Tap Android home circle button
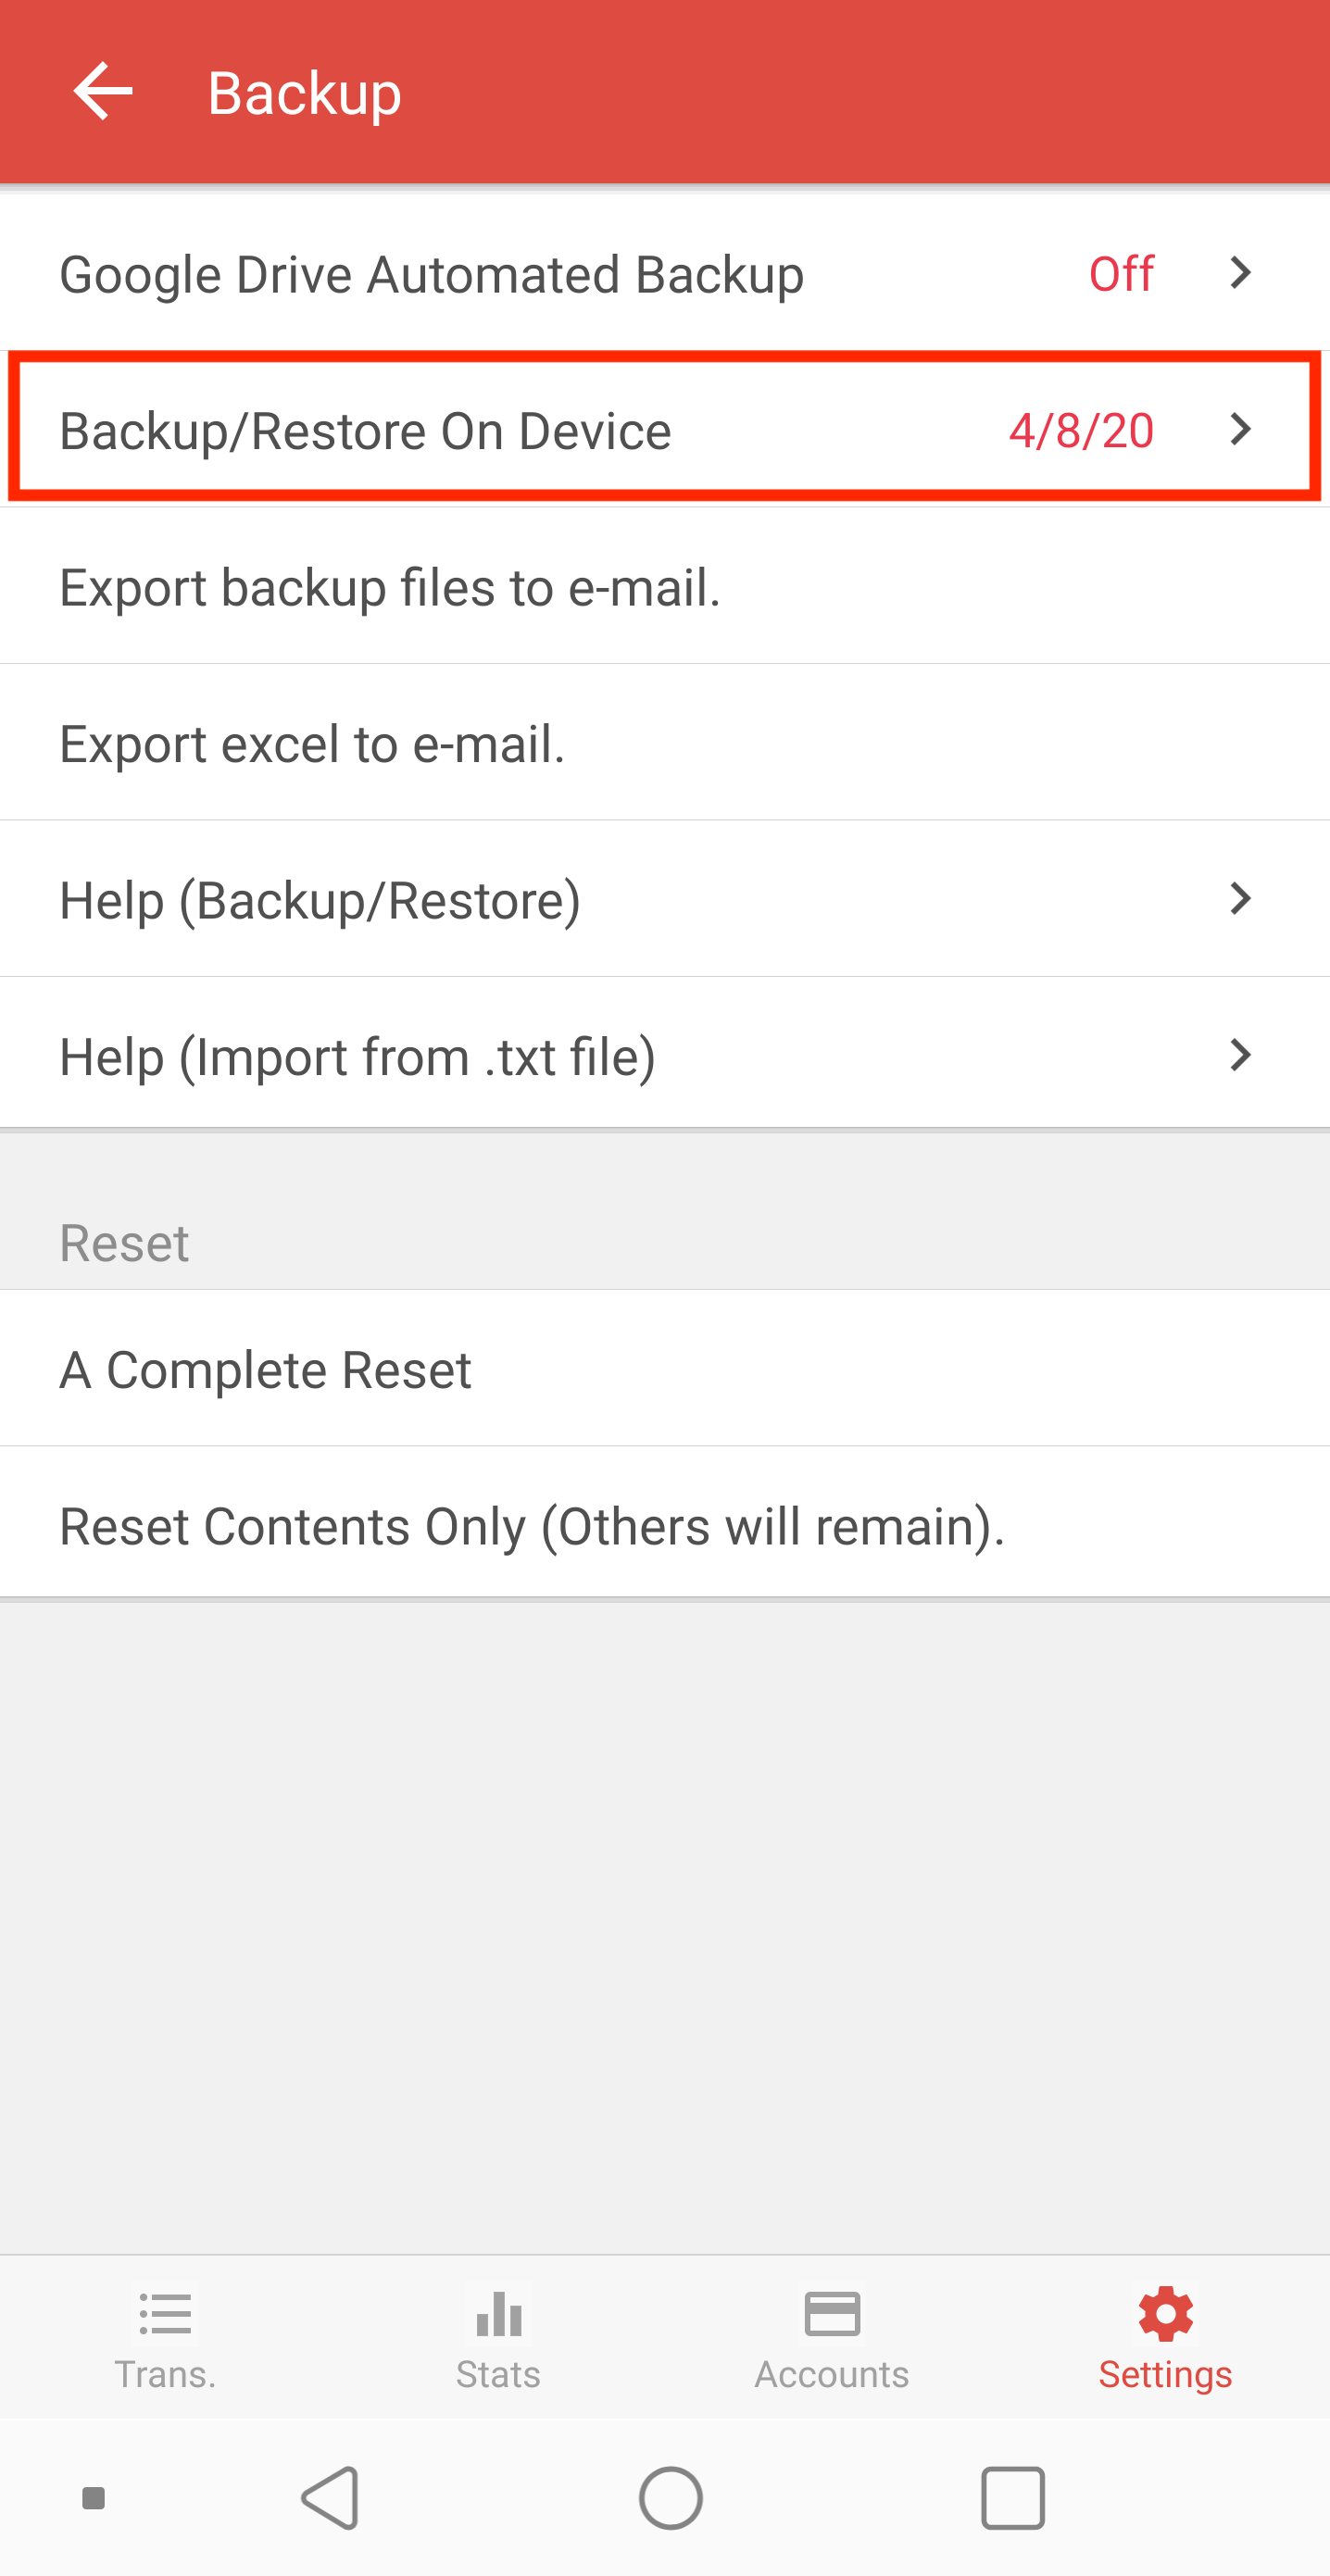 coord(671,2498)
